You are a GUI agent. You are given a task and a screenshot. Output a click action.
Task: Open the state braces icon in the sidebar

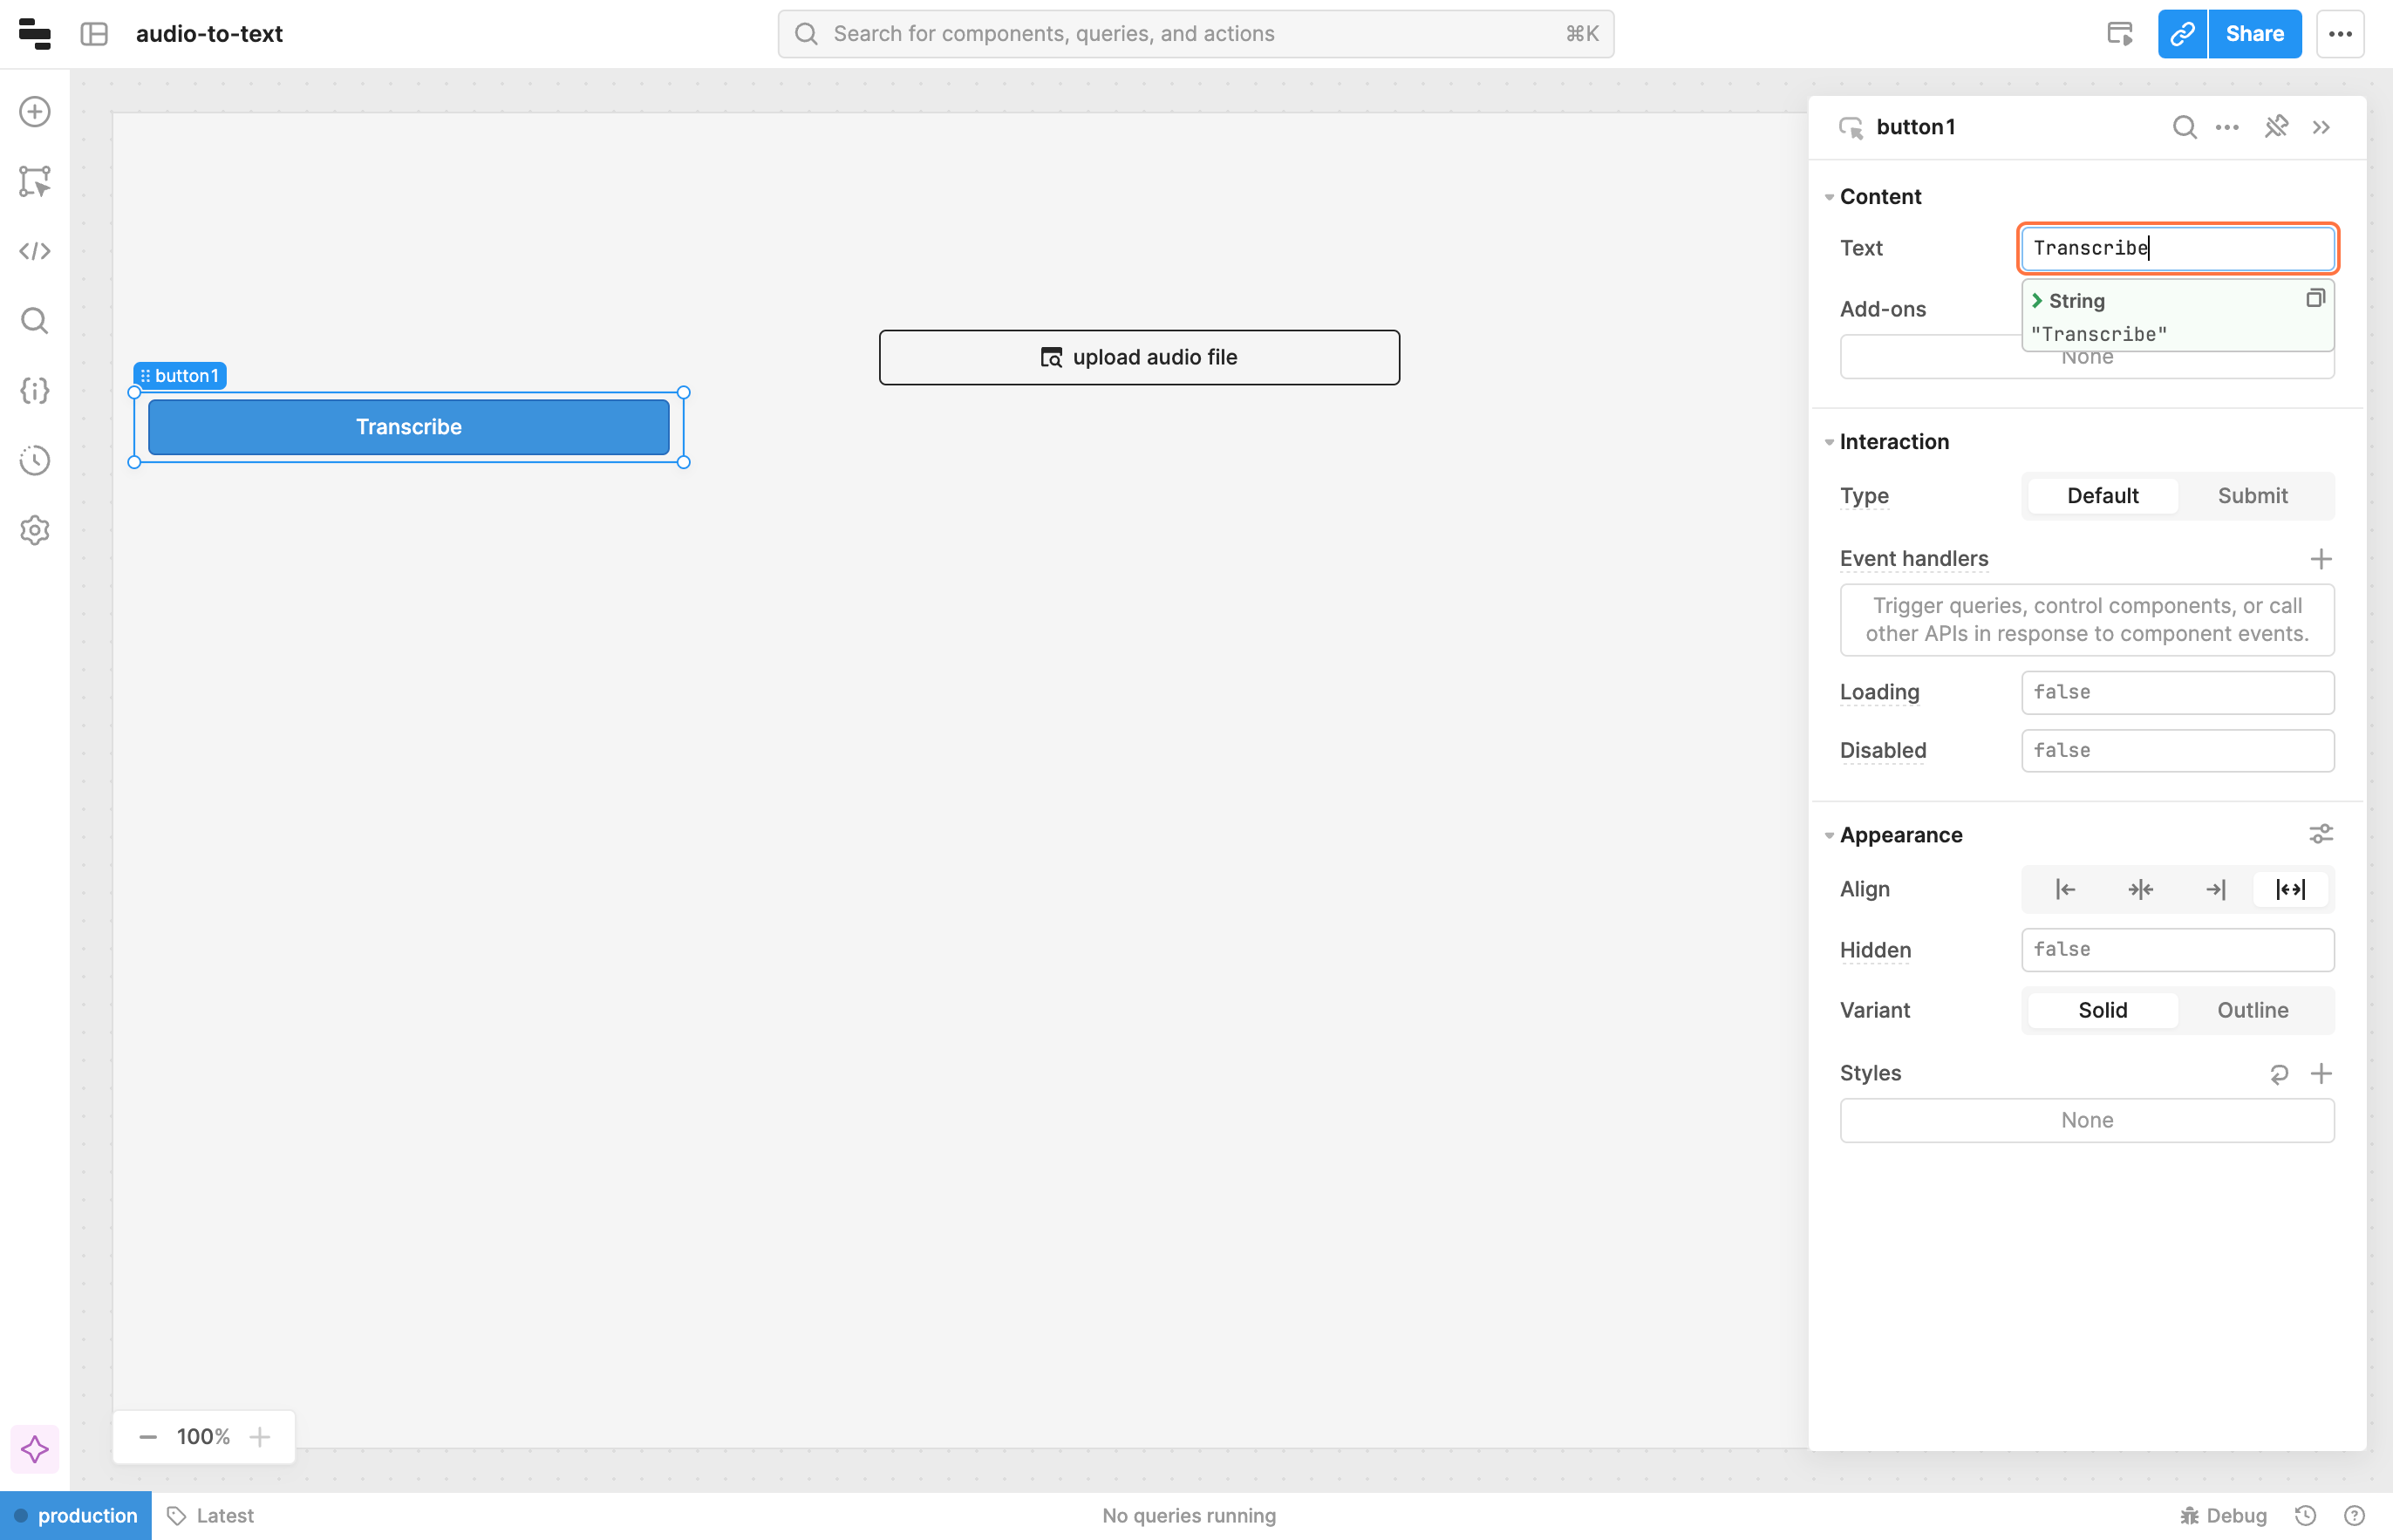click(35, 390)
